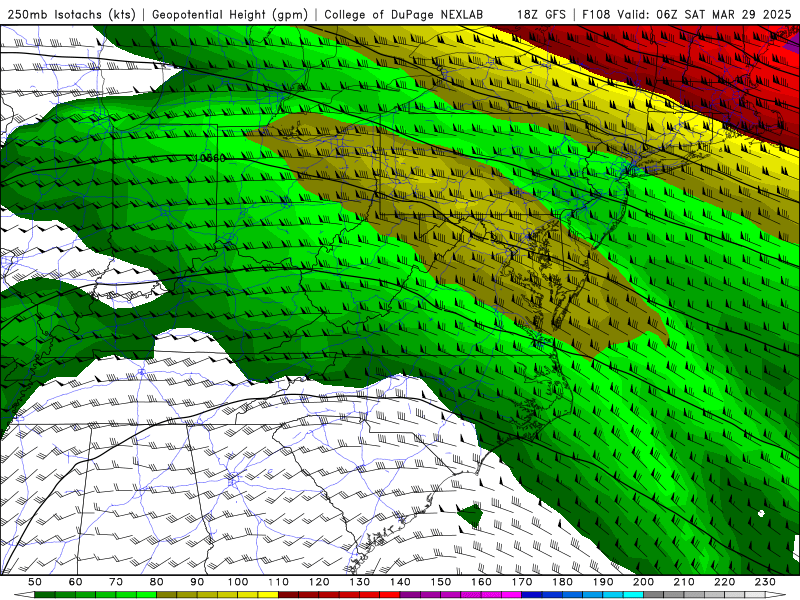This screenshot has width=800, height=600.
Task: Click the '18Z GFS' model run label
Action: (x=541, y=14)
